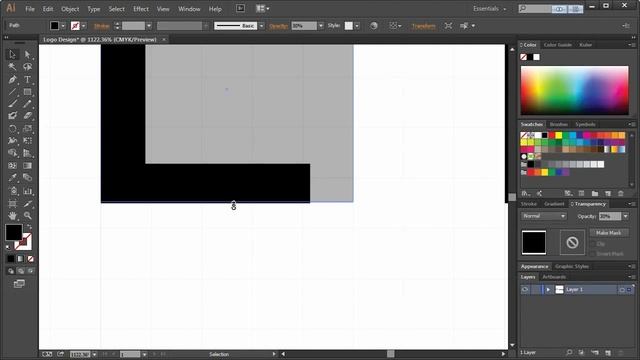Enable Draw Behind mode
Viewport: 640px width, 360px height.
[x=21, y=271]
